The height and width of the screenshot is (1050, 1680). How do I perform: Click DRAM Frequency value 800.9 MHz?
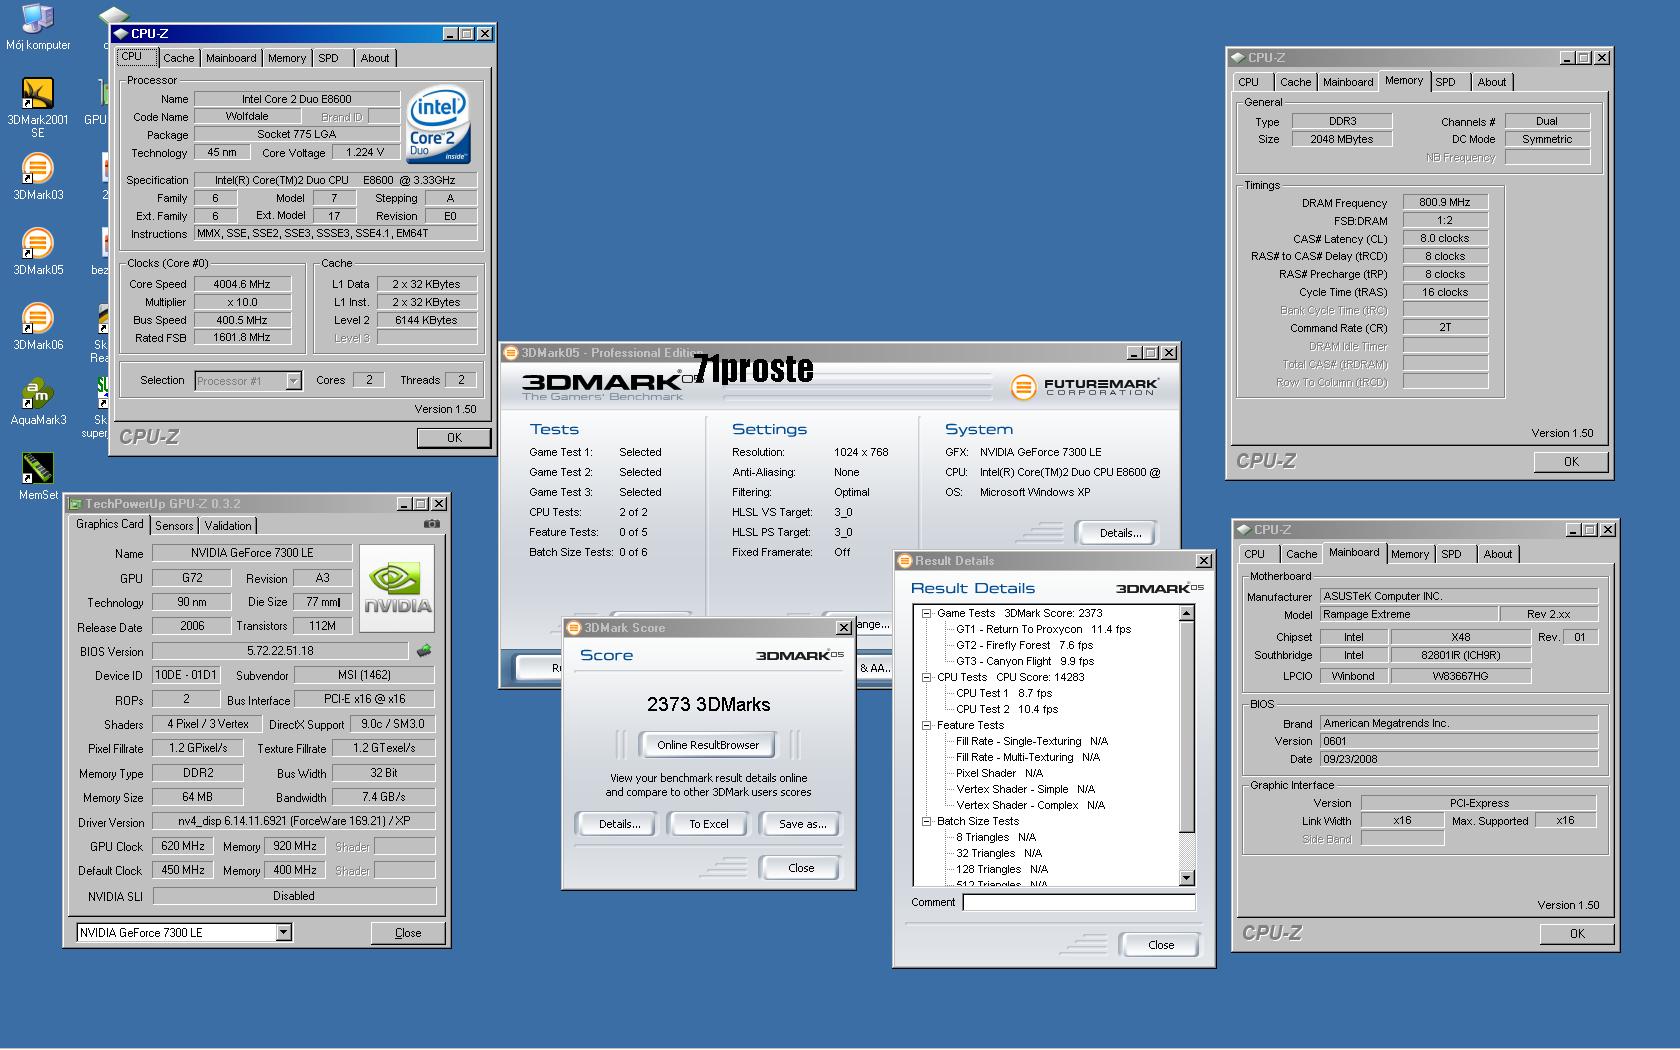click(x=1445, y=202)
